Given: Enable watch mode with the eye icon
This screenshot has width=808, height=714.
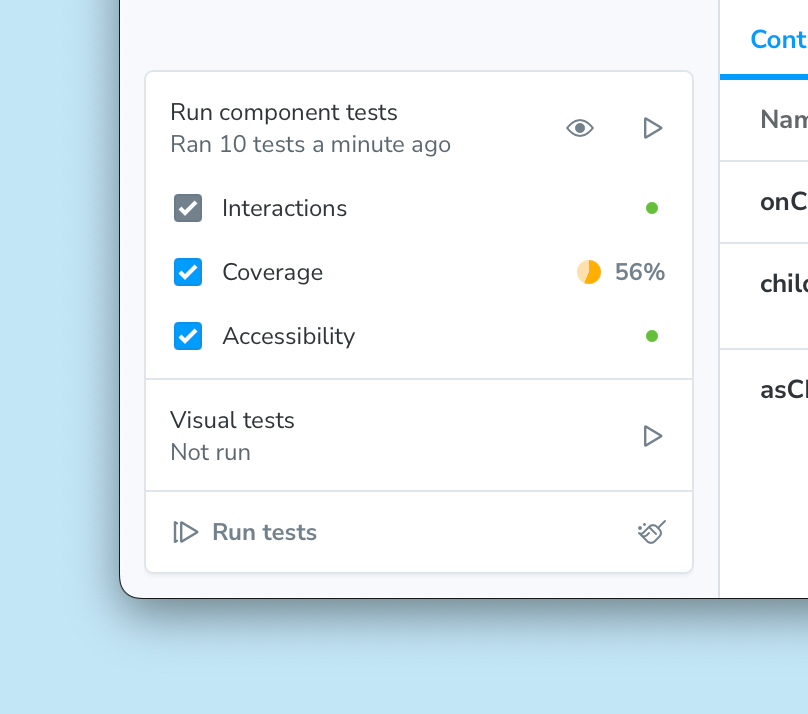Looking at the screenshot, I should click(580, 128).
